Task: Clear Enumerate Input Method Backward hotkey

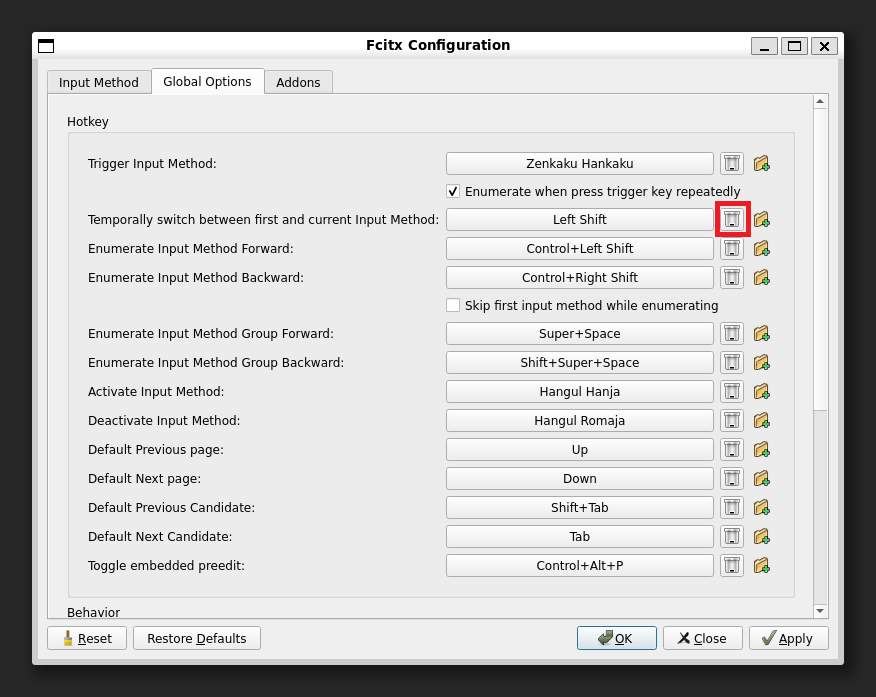Action: pos(731,278)
